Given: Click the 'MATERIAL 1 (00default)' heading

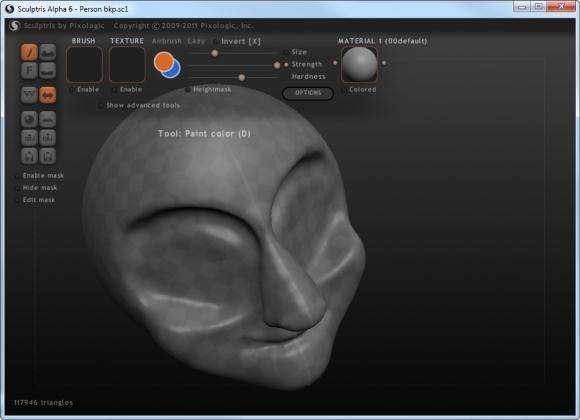Looking at the screenshot, I should pos(382,41).
